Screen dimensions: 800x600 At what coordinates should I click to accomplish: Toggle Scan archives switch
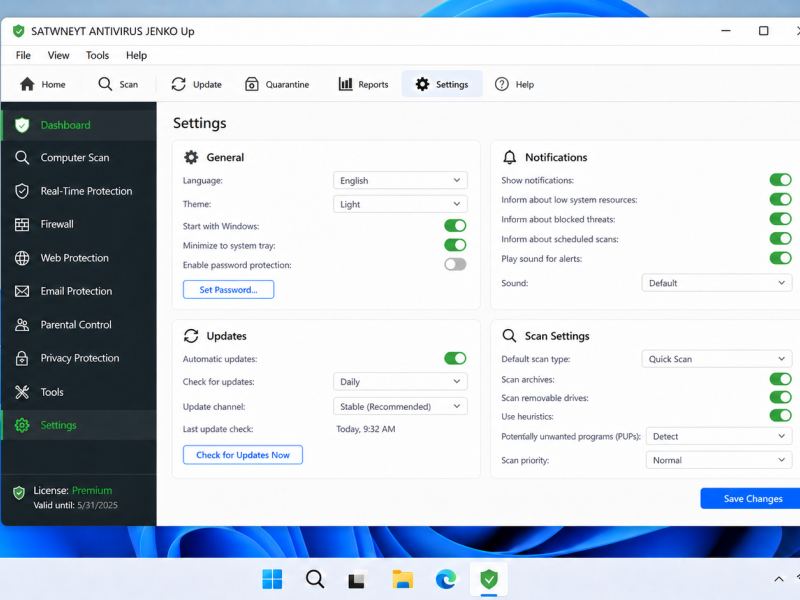pos(781,379)
